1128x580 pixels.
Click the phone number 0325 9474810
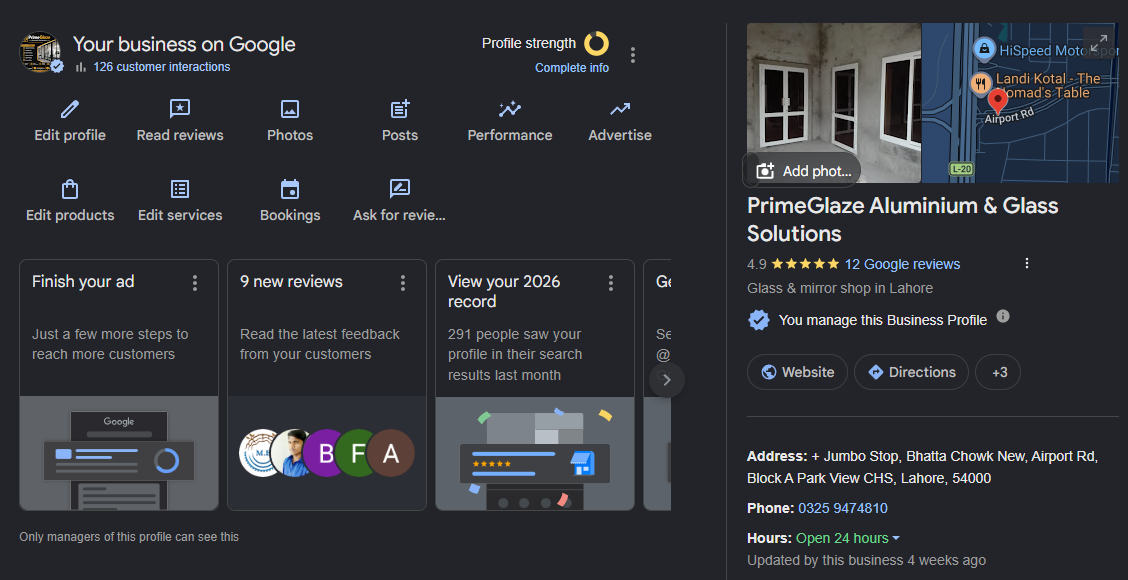pyautogui.click(x=842, y=509)
